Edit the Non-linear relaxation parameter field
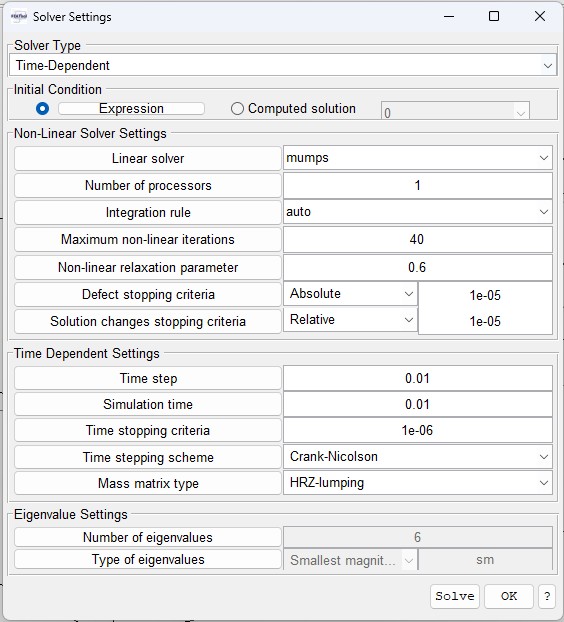 coord(418,267)
